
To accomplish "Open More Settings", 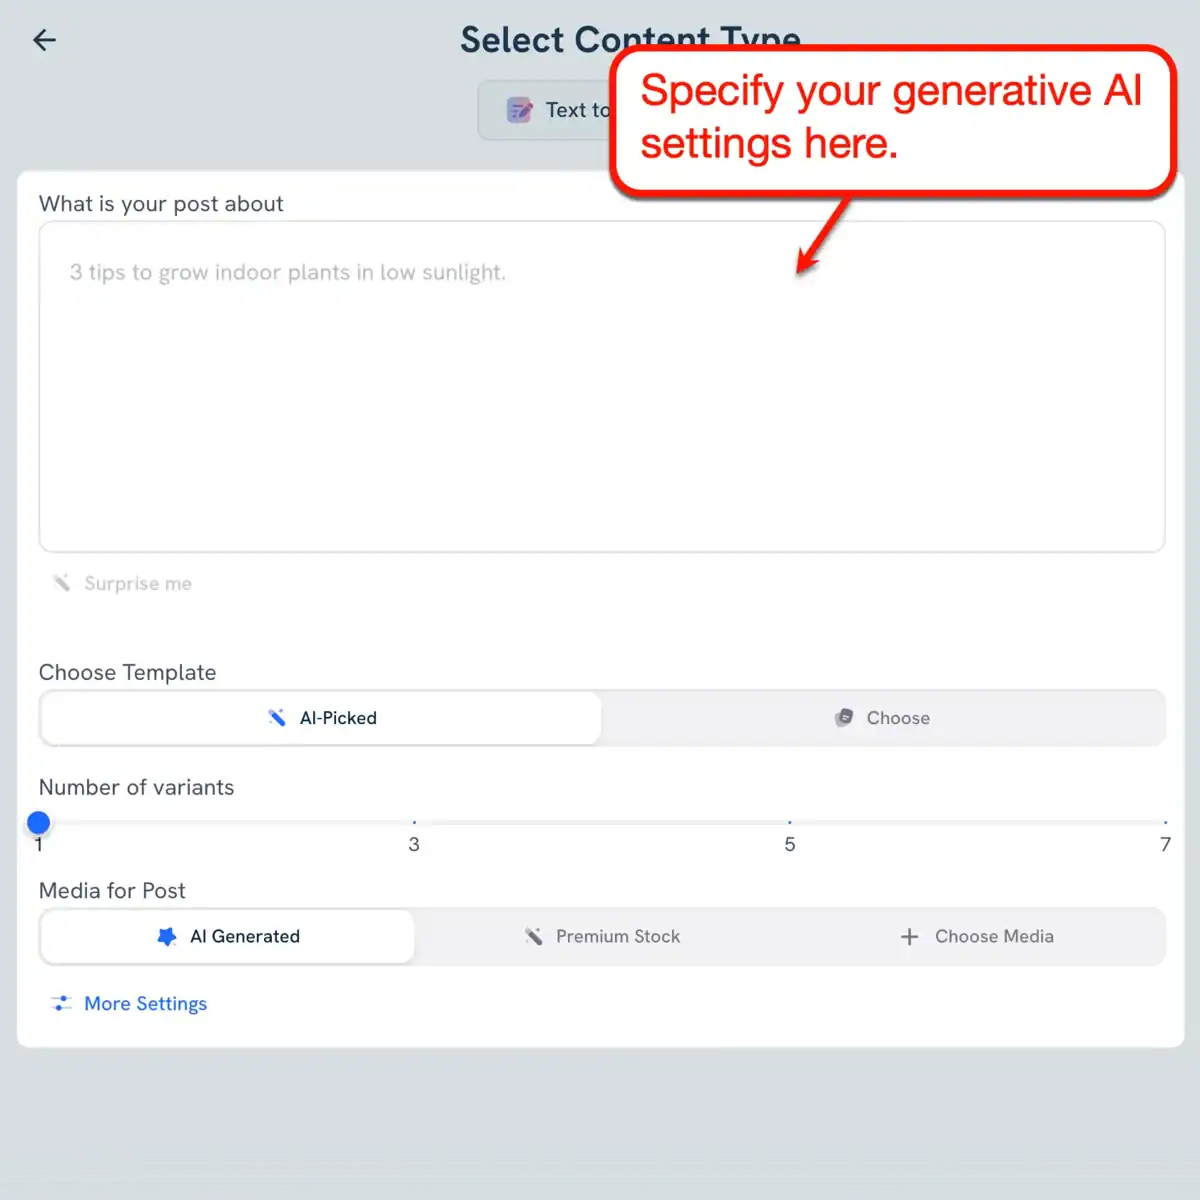I will [145, 1003].
